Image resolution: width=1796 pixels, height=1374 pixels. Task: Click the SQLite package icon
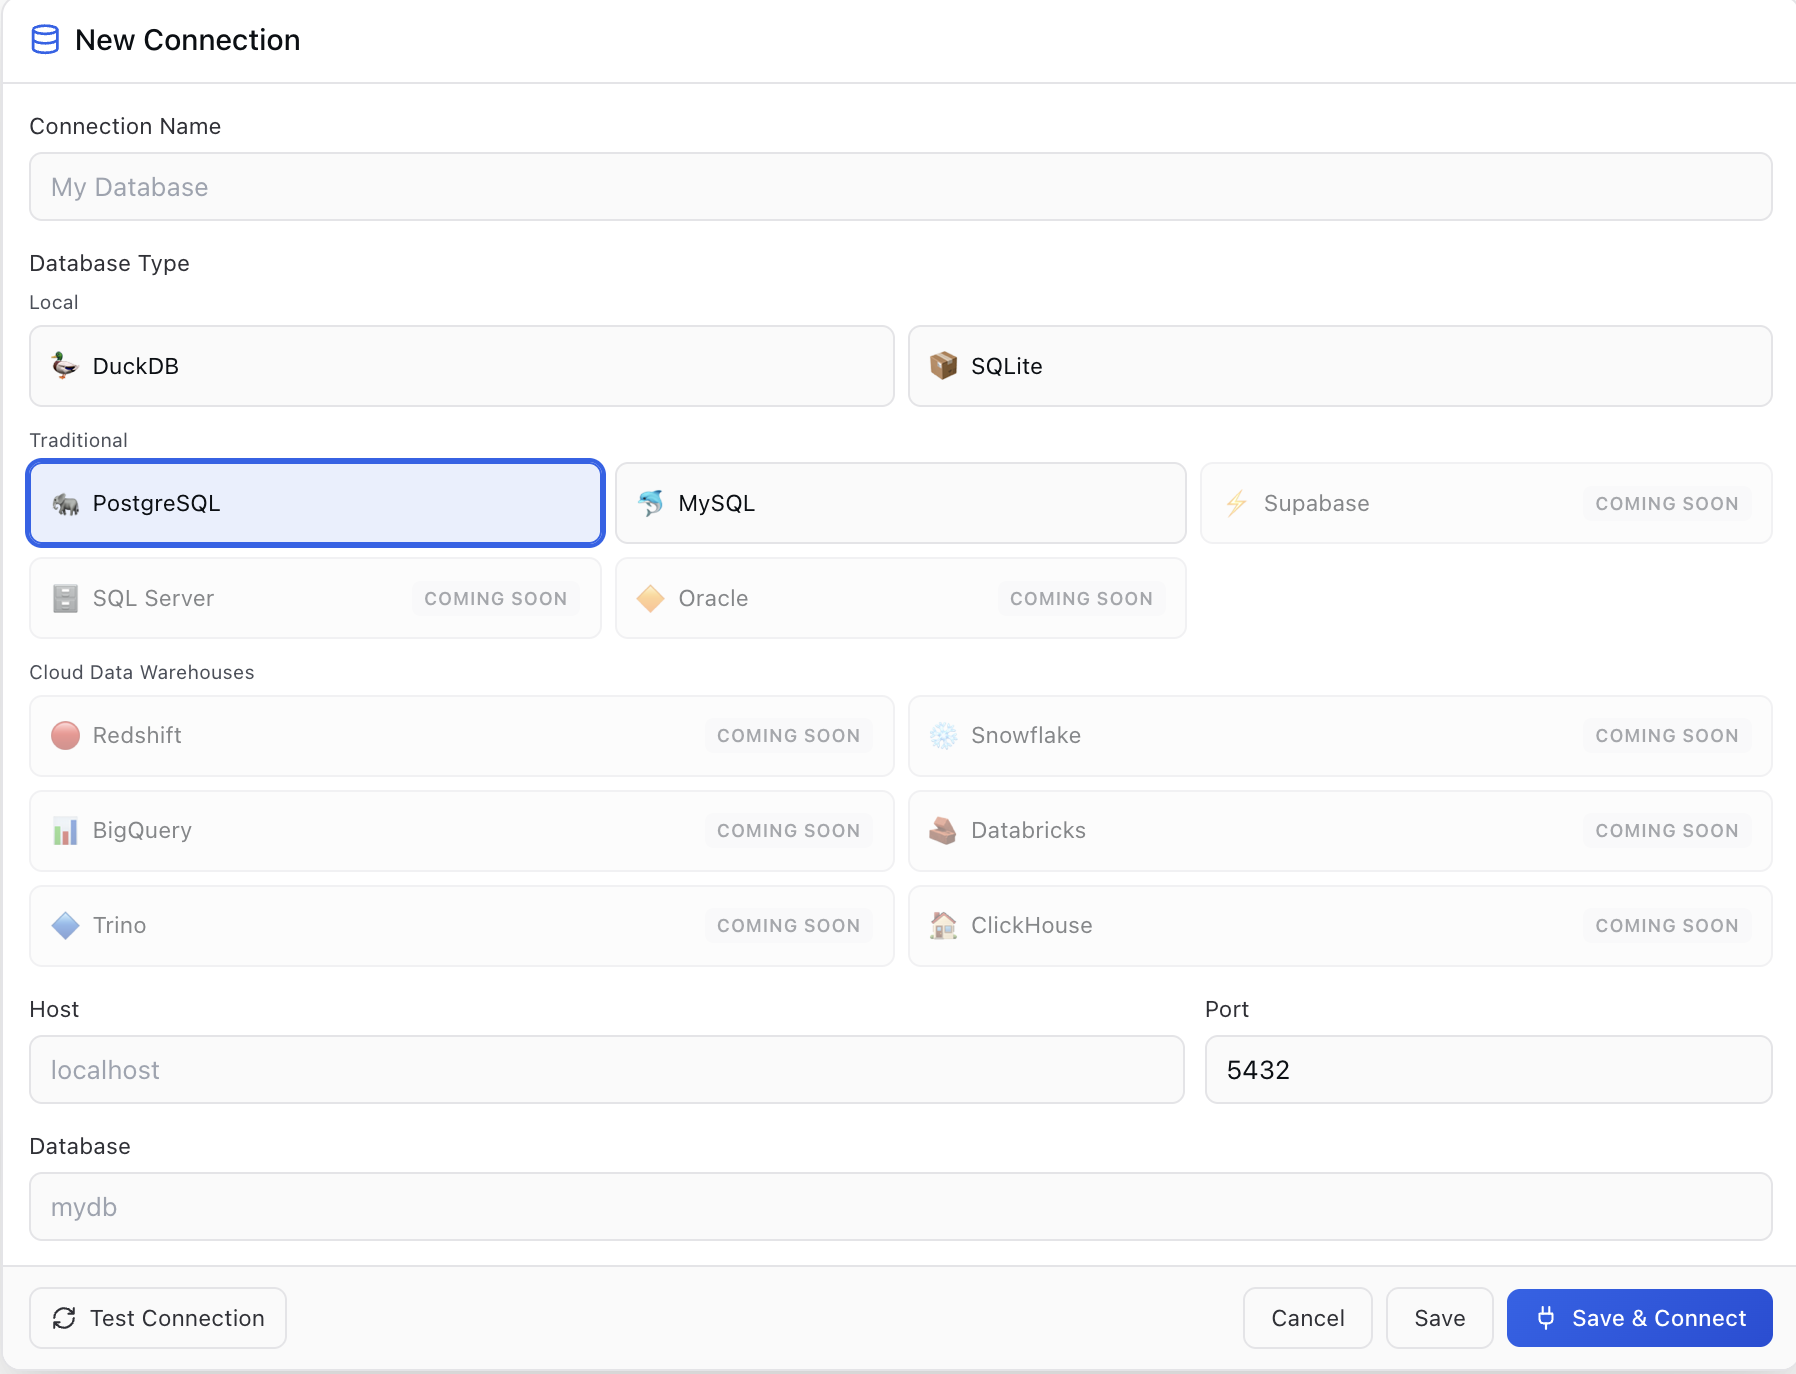[x=942, y=366]
